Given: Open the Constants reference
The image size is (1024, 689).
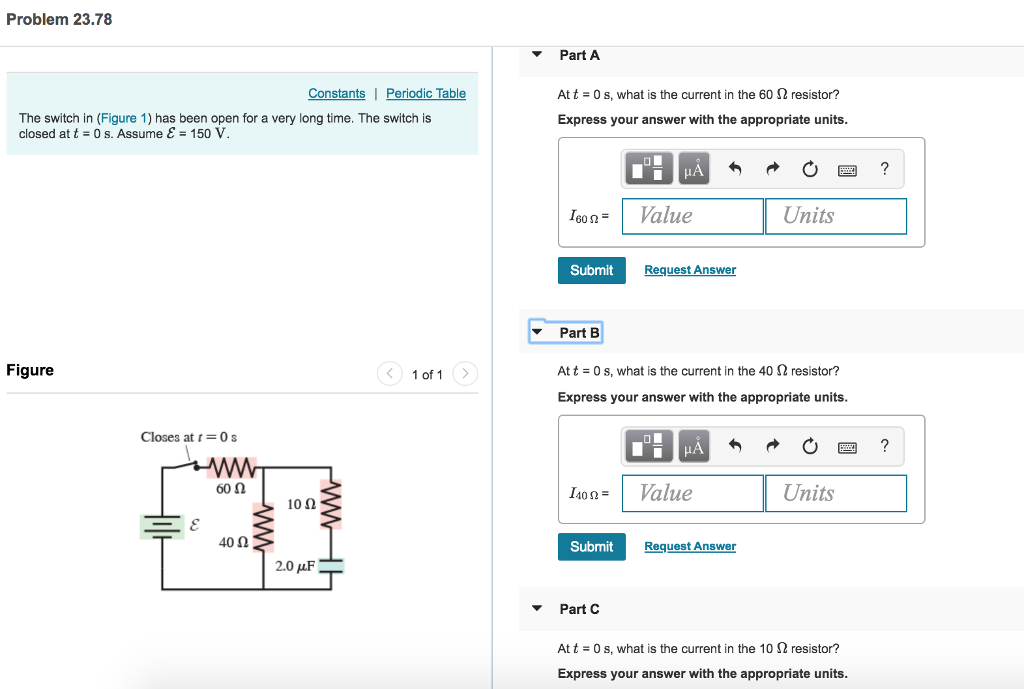Looking at the screenshot, I should pos(336,93).
